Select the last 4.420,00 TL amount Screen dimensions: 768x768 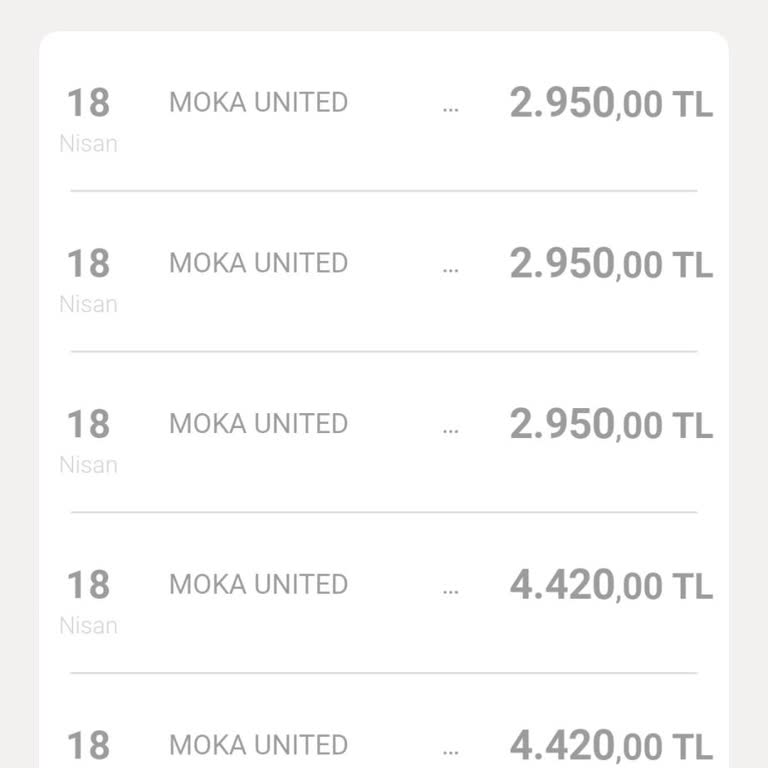click(x=611, y=746)
